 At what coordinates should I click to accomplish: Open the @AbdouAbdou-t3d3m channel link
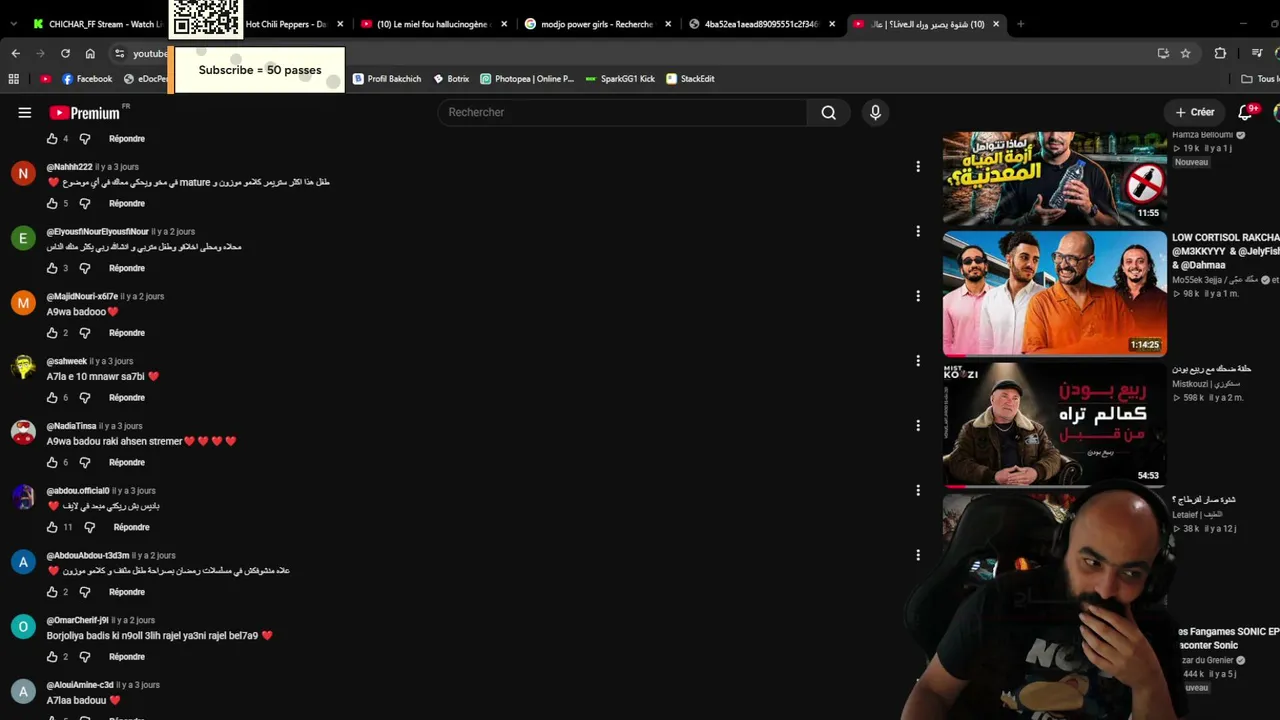pyautogui.click(x=88, y=556)
